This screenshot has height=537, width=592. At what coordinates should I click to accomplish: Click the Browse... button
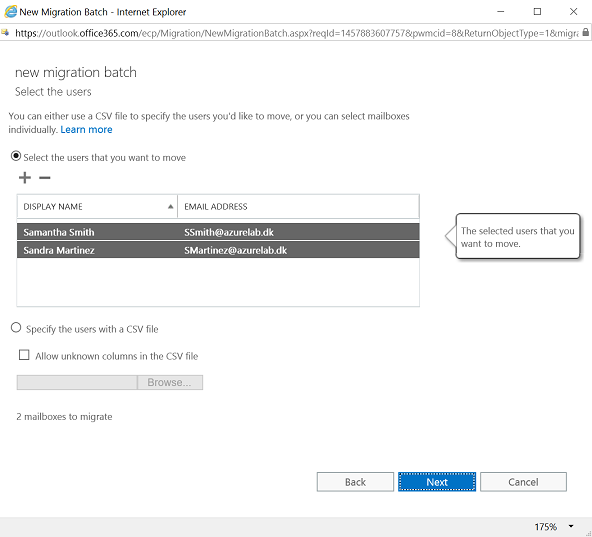pos(170,382)
